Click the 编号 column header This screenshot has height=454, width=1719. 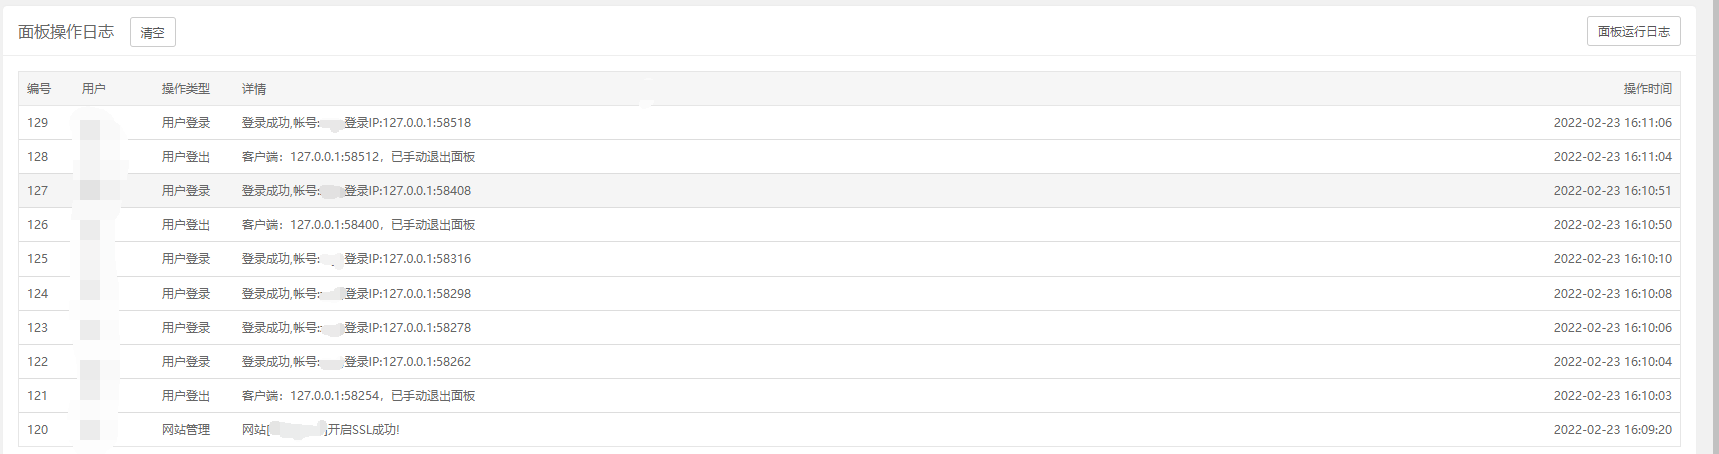(x=39, y=88)
